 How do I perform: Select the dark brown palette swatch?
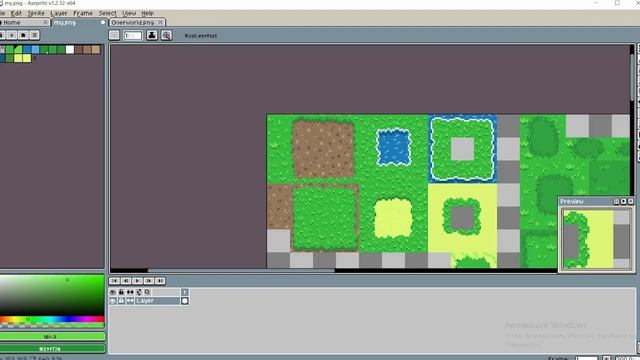coord(78,50)
